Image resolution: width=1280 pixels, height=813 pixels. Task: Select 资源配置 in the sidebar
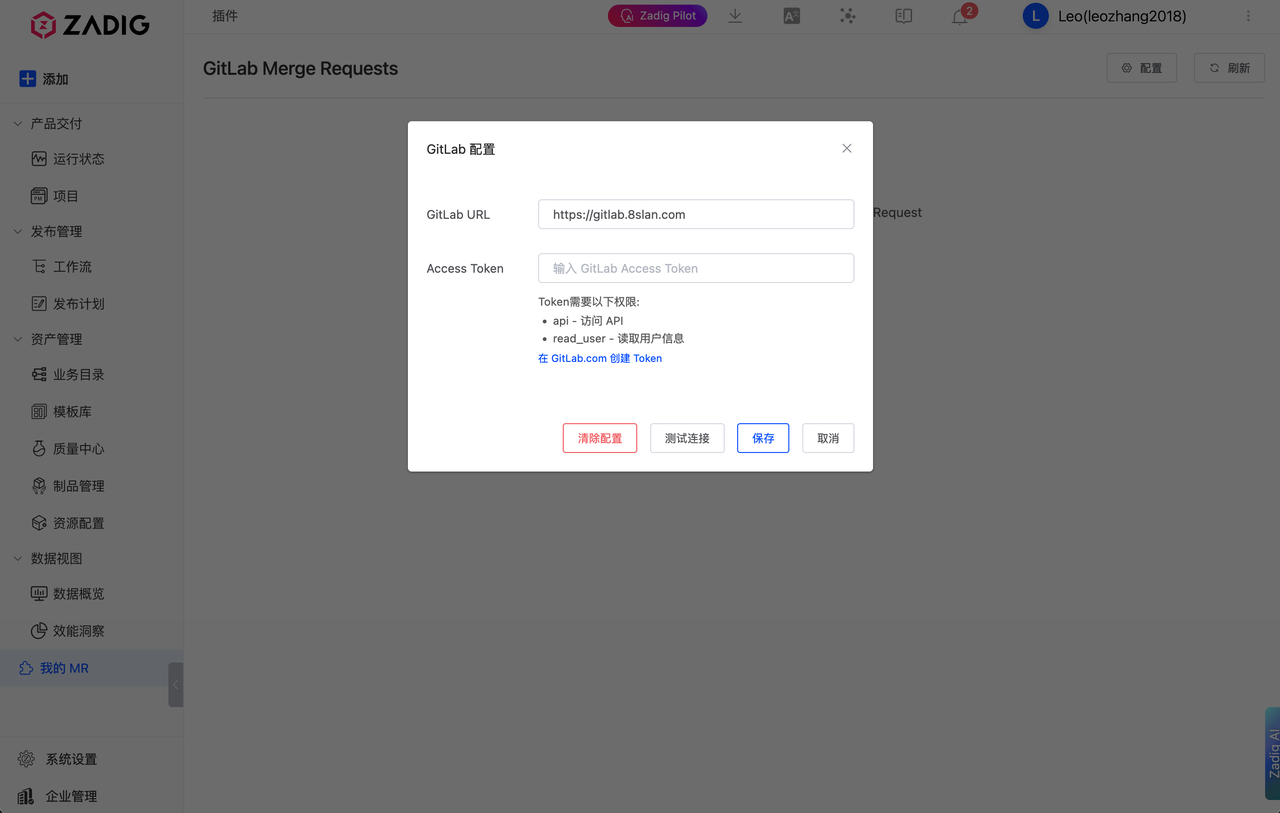pyautogui.click(x=68, y=523)
